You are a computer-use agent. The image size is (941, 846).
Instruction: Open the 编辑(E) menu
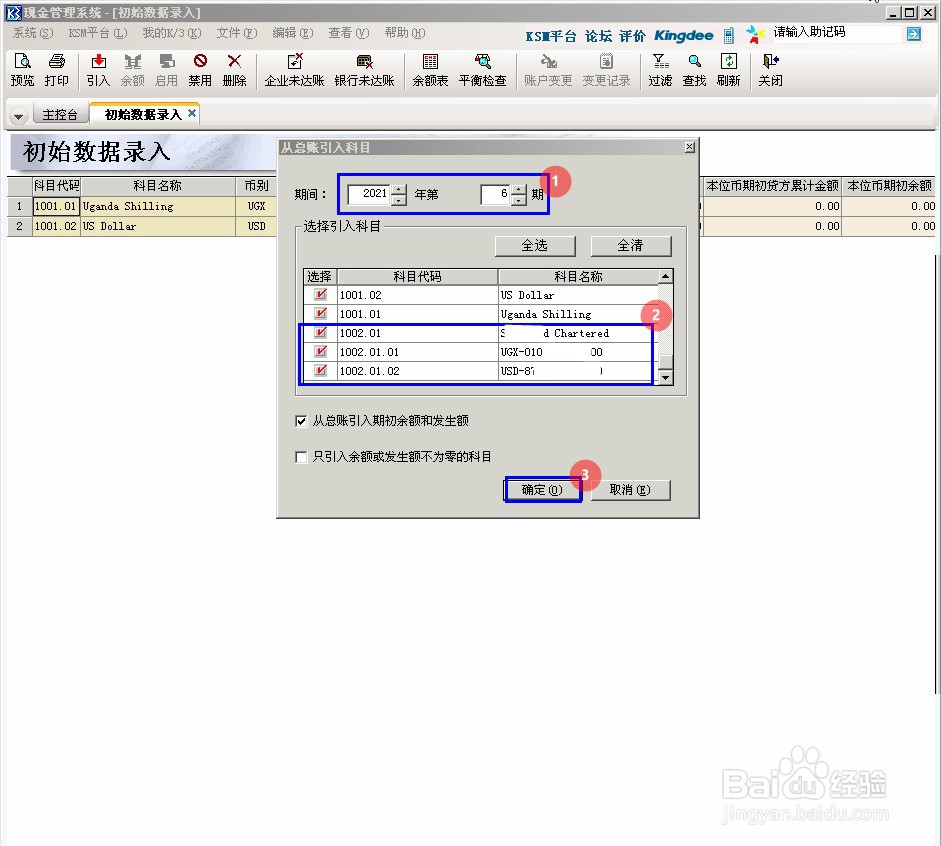point(293,33)
